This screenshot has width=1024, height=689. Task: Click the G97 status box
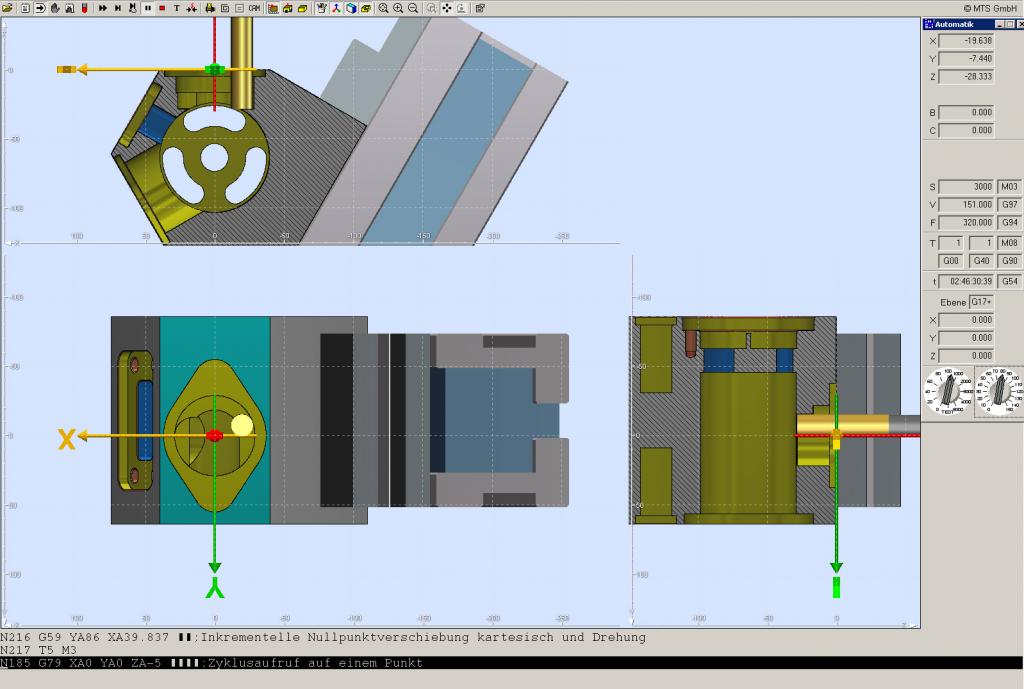point(1009,204)
